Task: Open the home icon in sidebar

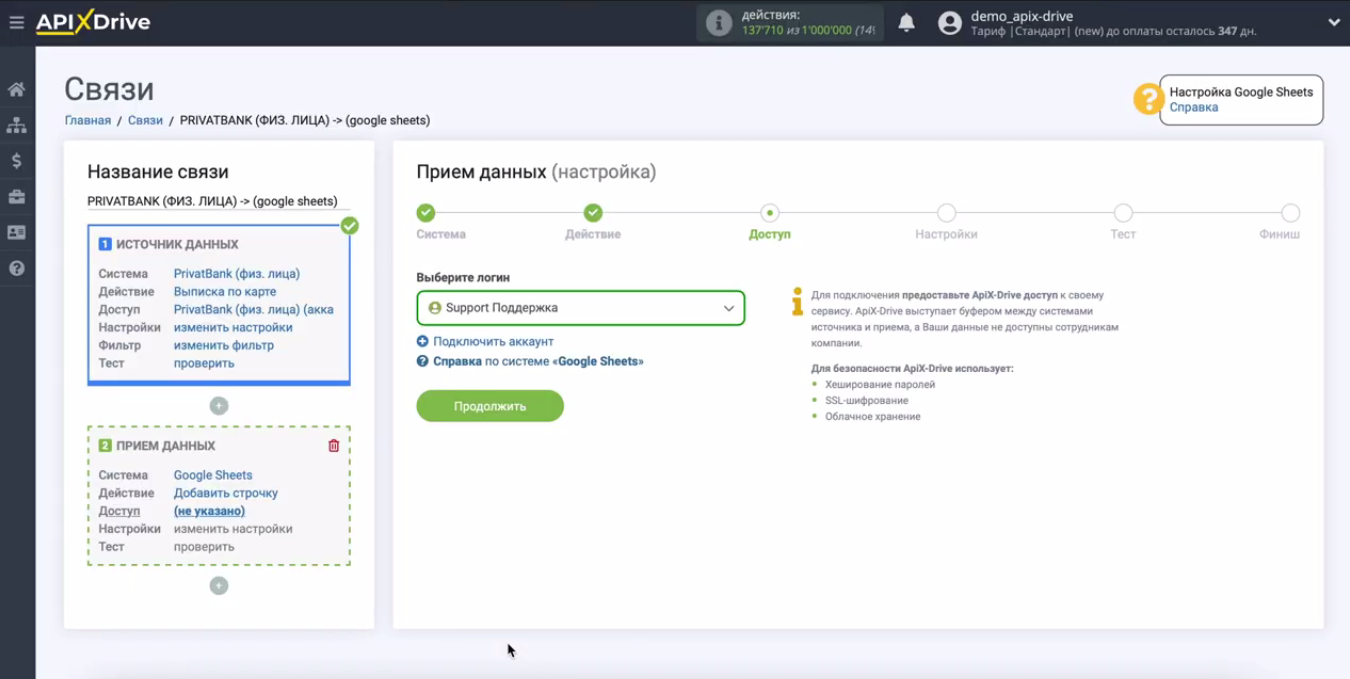Action: 17,90
